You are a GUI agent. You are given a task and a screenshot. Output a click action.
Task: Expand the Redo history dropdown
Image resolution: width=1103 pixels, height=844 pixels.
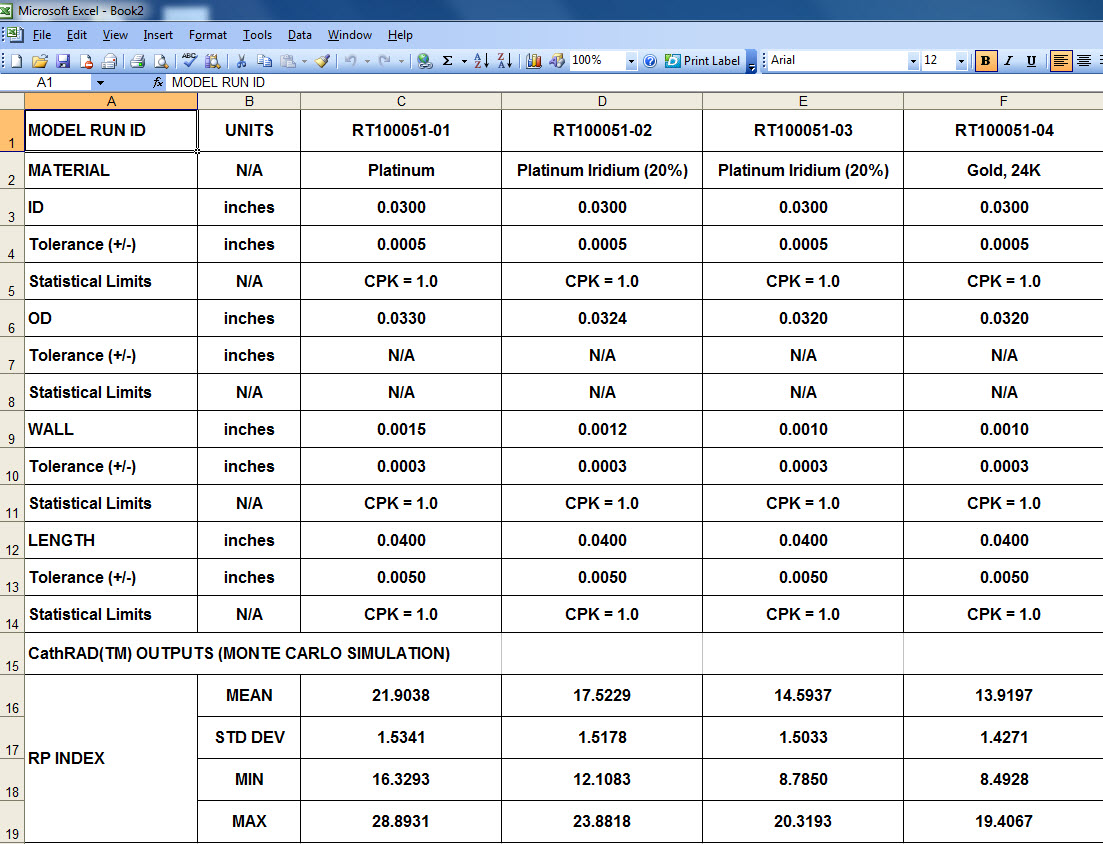[401, 62]
